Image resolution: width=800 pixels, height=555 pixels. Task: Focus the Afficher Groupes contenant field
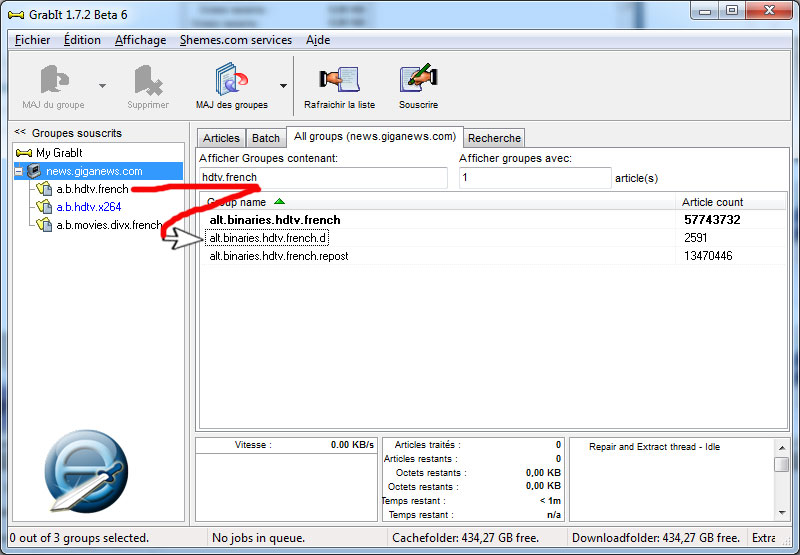323,178
